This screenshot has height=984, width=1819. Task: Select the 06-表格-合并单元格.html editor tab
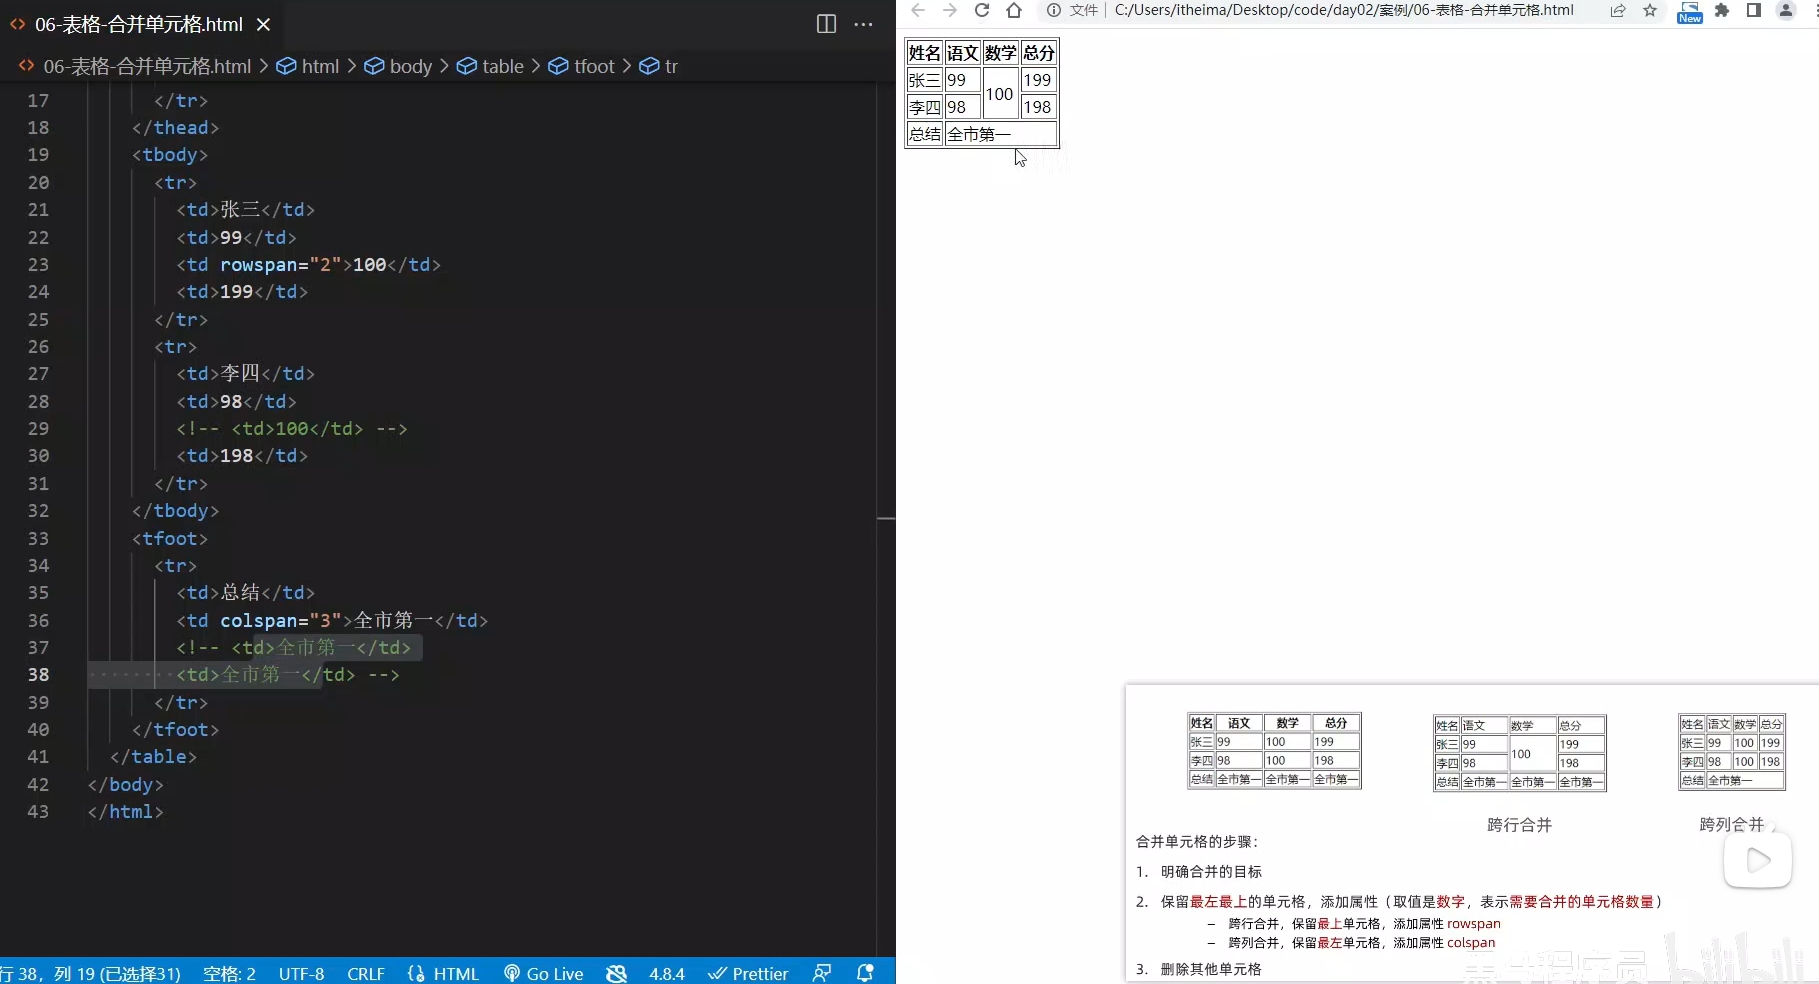[x=140, y=24]
